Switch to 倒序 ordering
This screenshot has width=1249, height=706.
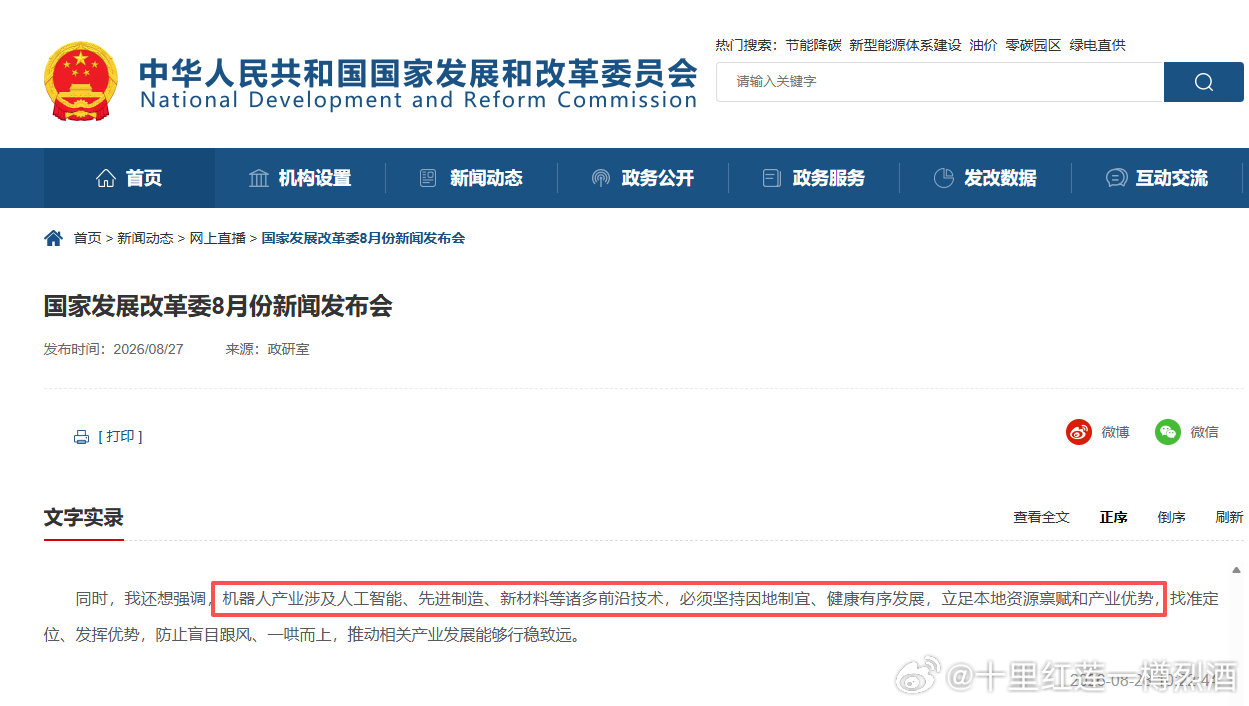point(1171,517)
